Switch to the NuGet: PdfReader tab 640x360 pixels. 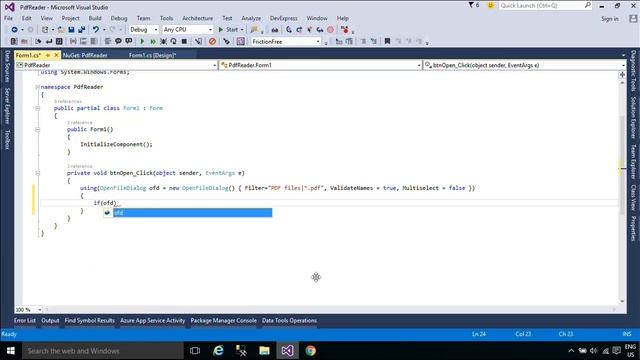tap(85, 55)
